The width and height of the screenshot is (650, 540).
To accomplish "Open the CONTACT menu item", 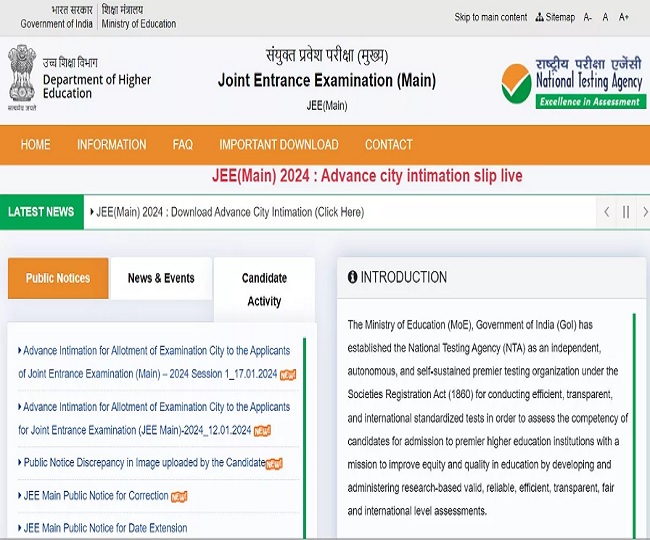I will (388, 145).
